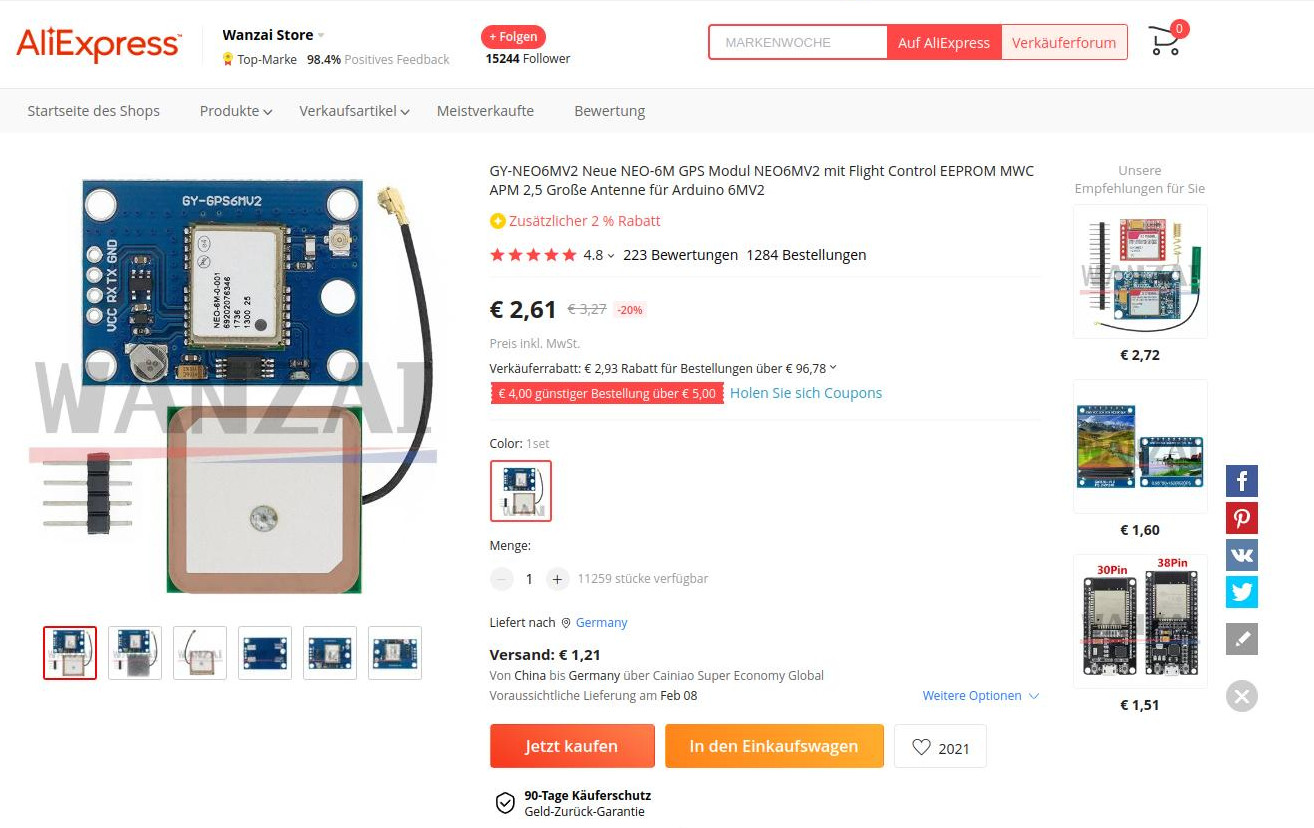The image size is (1314, 828).
Task: Expand the Produkte dropdown menu
Action: (x=236, y=111)
